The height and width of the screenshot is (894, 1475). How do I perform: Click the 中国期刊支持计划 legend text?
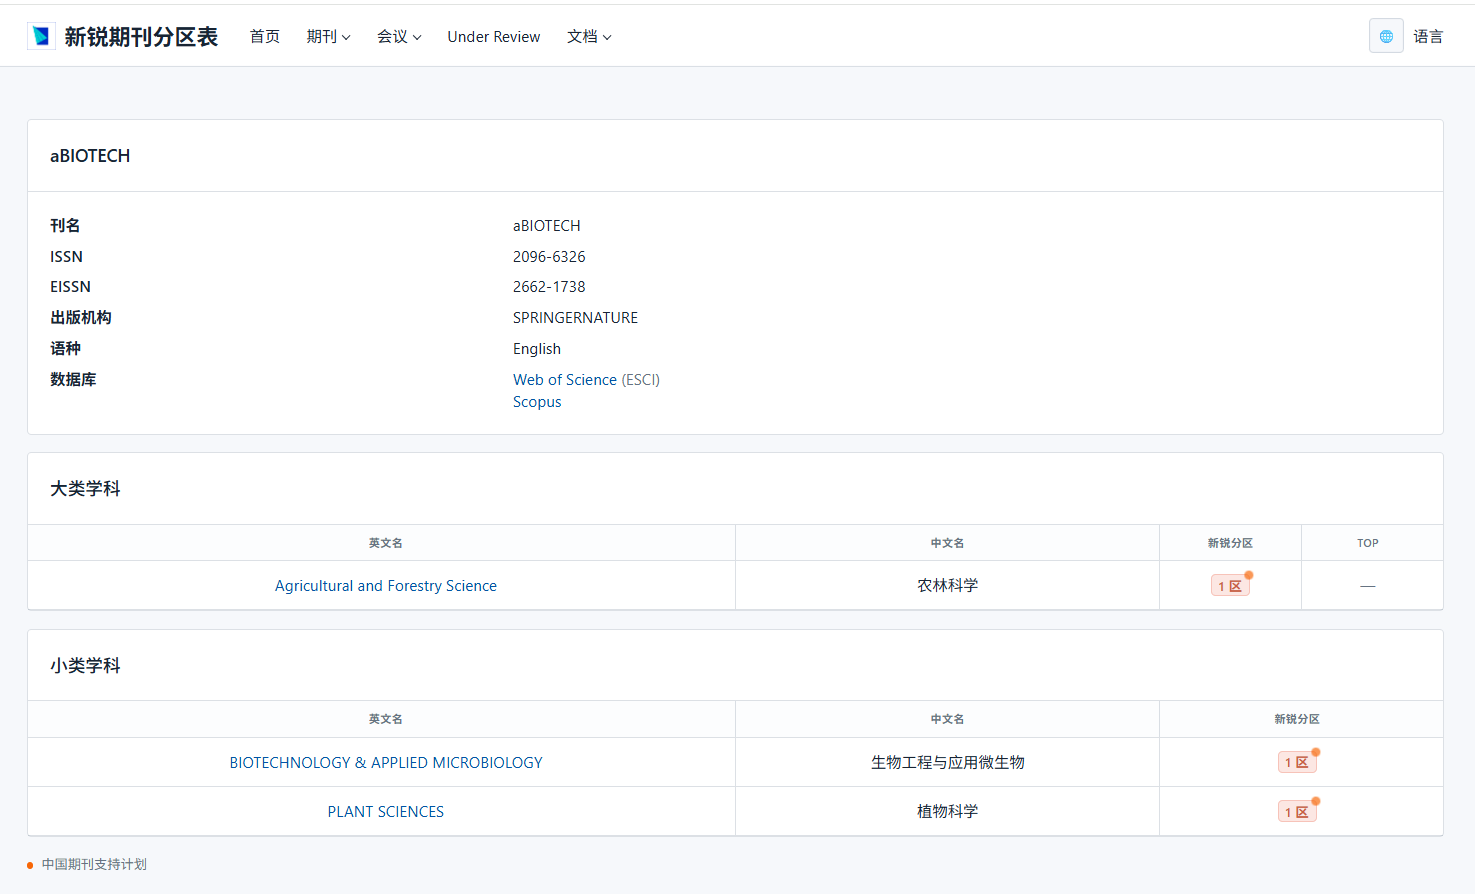pyautogui.click(x=94, y=865)
